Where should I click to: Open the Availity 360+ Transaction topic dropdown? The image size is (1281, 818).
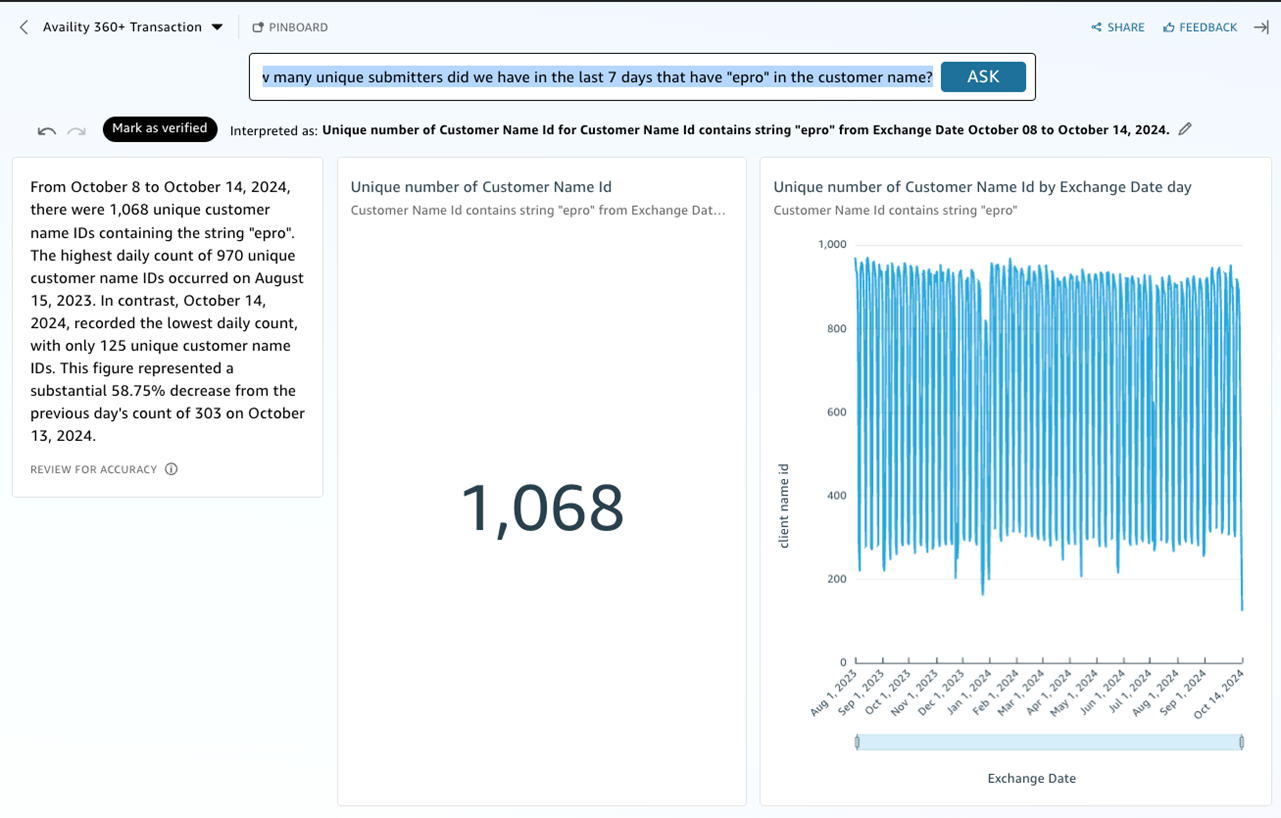click(x=217, y=27)
